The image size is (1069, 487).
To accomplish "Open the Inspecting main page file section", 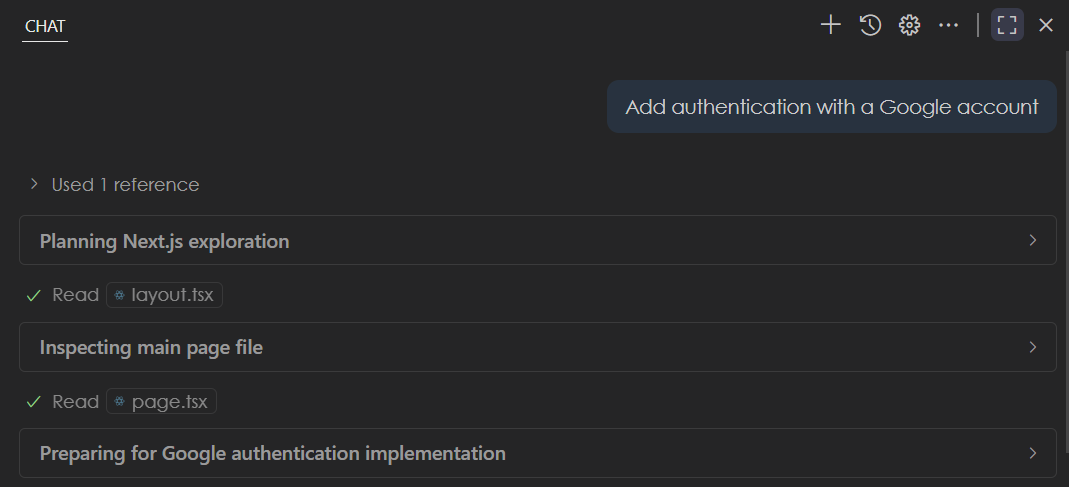I will [x=151, y=348].
